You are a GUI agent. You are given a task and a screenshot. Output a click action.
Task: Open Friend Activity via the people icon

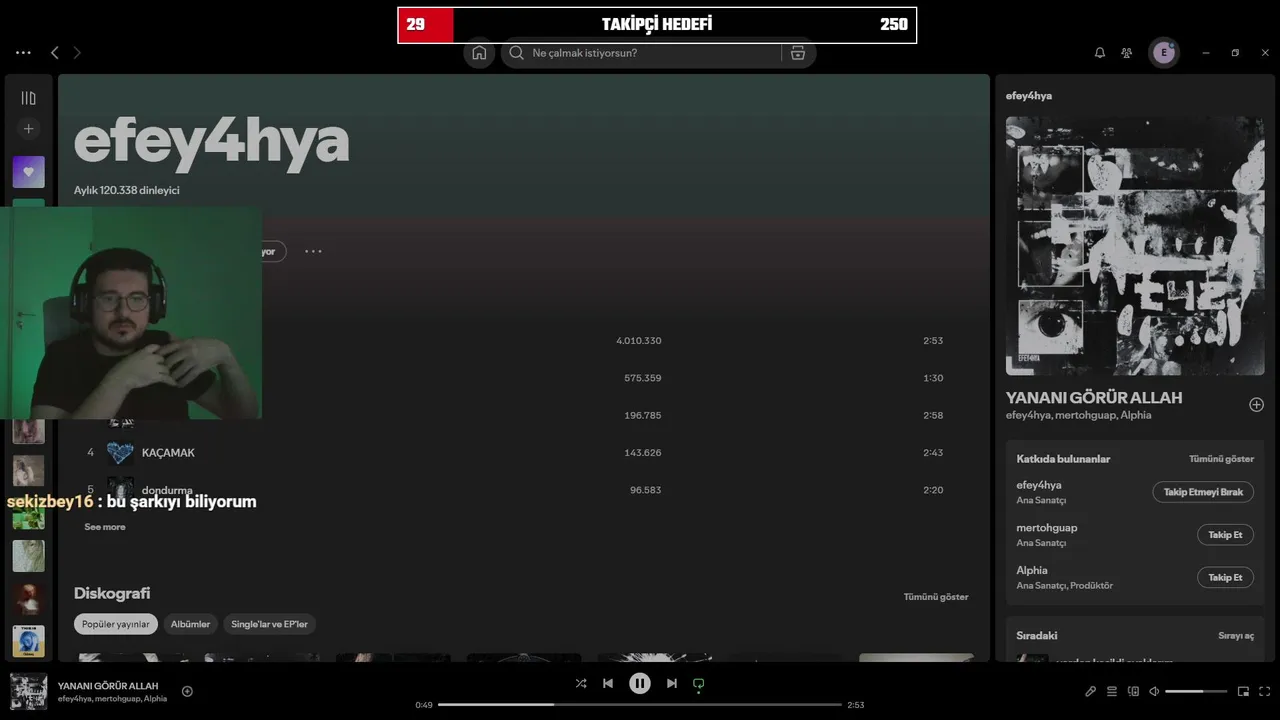click(1127, 53)
